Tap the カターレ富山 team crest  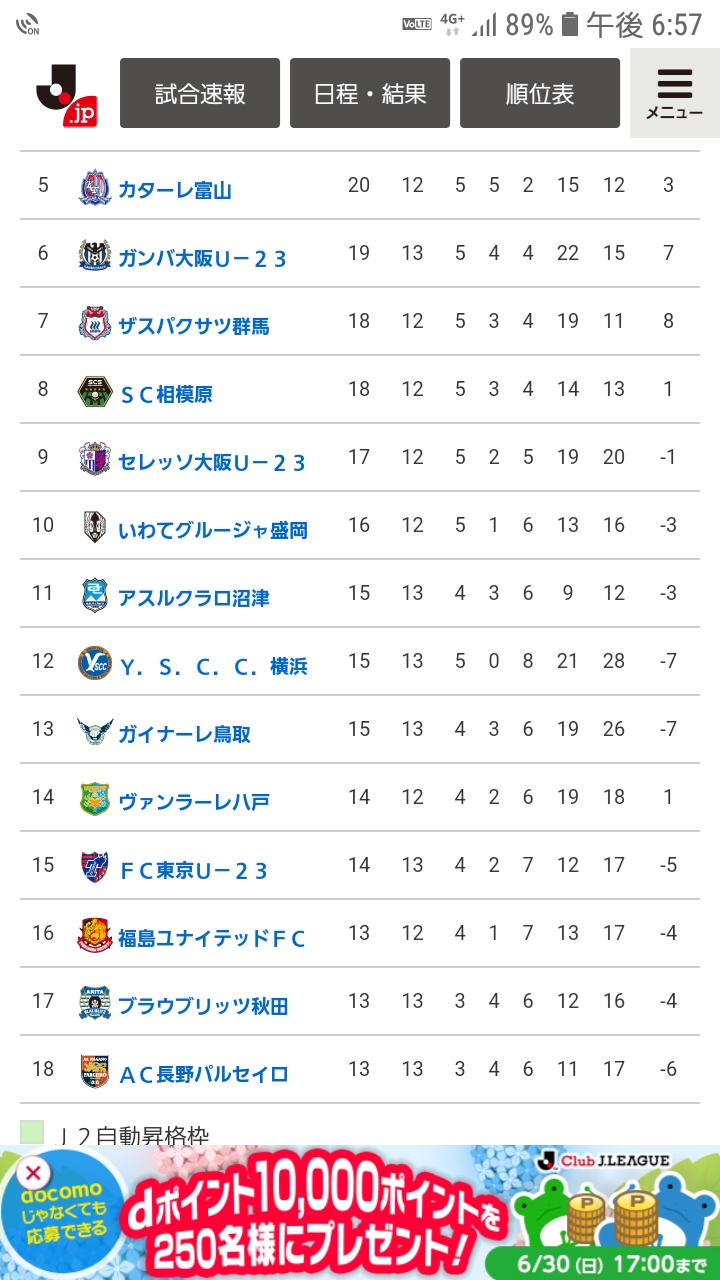point(95,188)
